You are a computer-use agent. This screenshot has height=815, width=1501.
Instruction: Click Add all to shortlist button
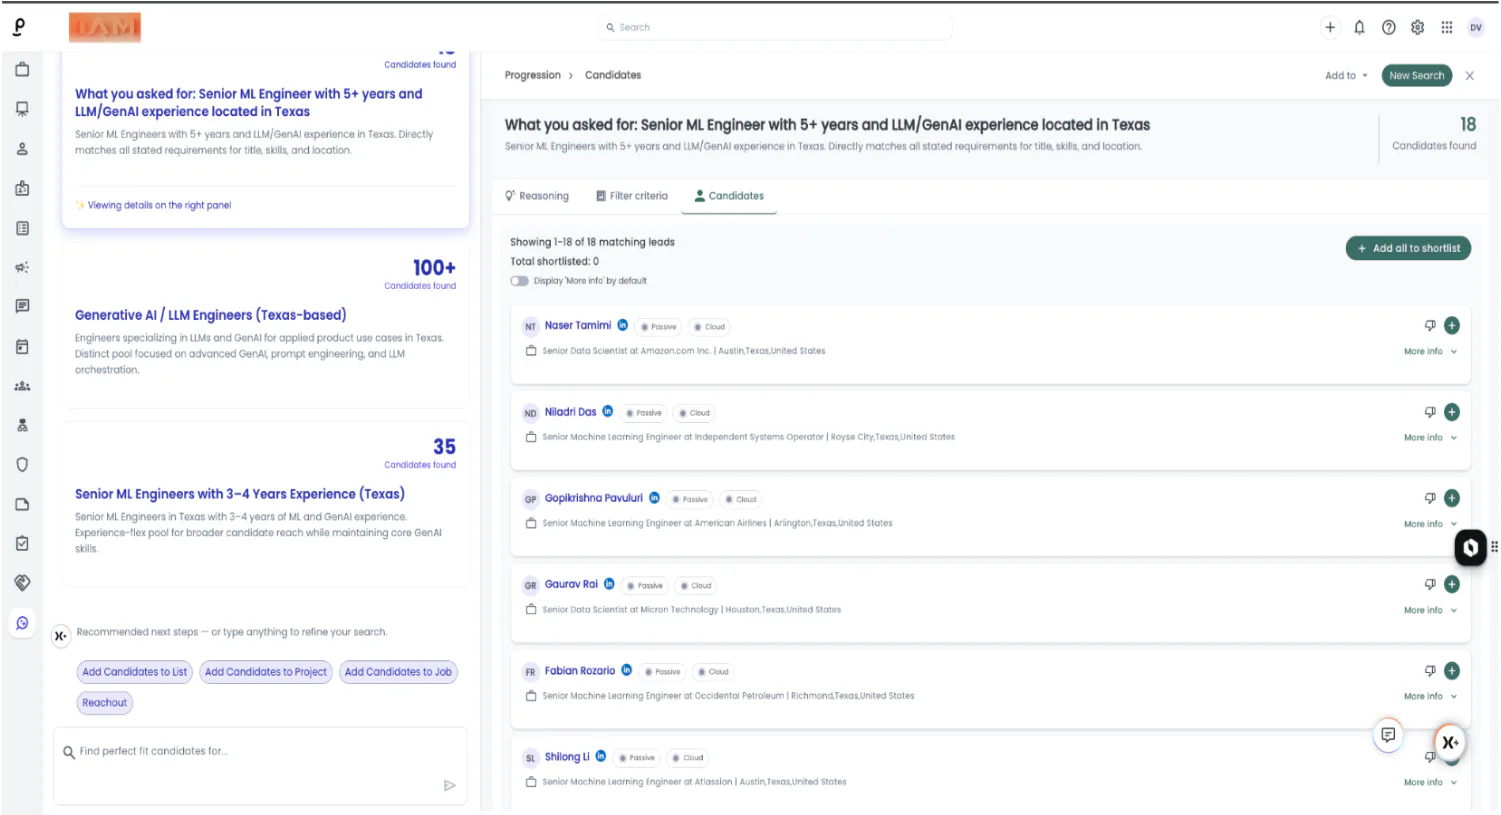pyautogui.click(x=1408, y=248)
